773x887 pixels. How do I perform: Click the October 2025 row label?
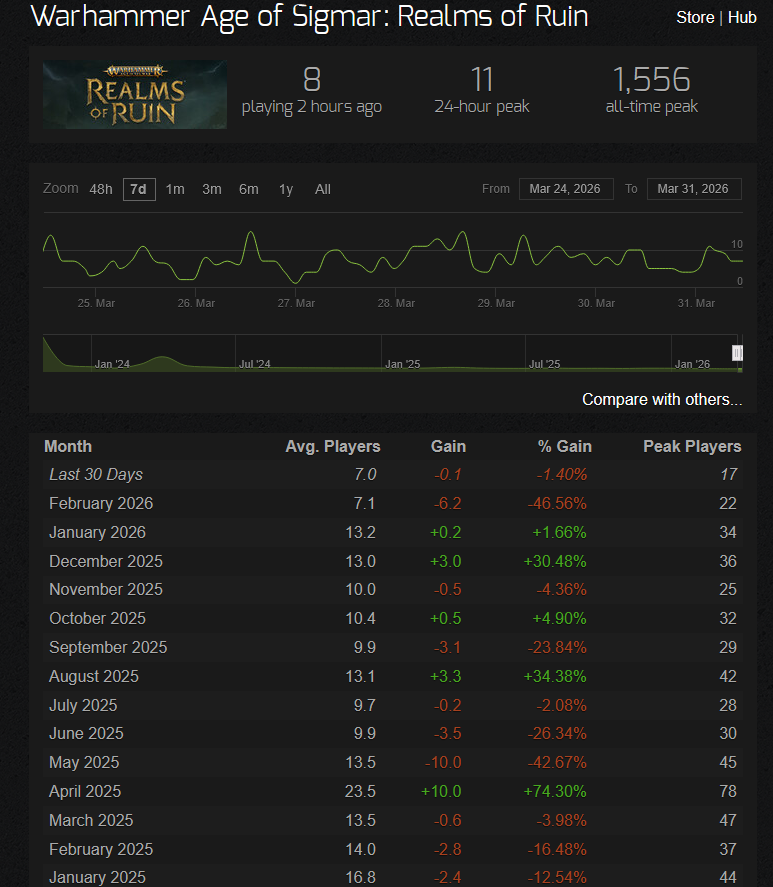[x=97, y=618]
